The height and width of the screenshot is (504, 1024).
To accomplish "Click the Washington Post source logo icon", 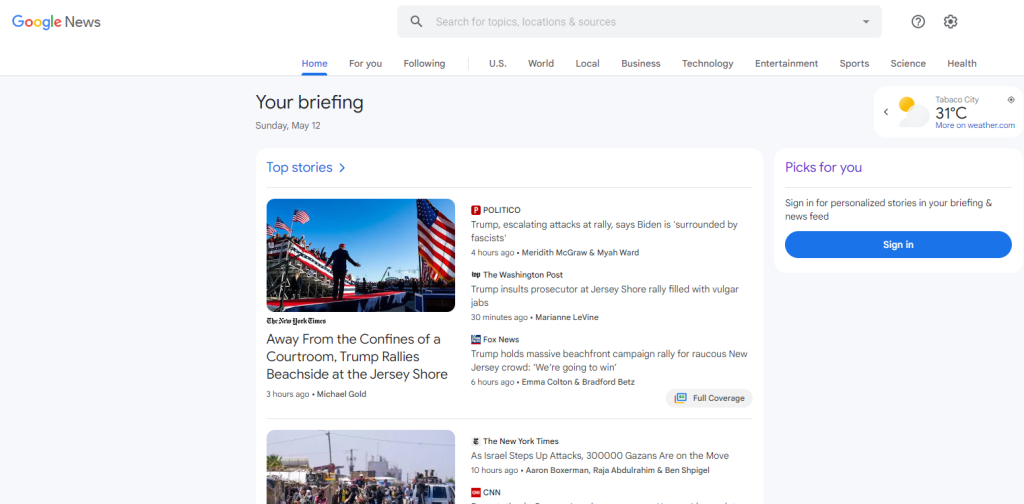I will point(475,275).
